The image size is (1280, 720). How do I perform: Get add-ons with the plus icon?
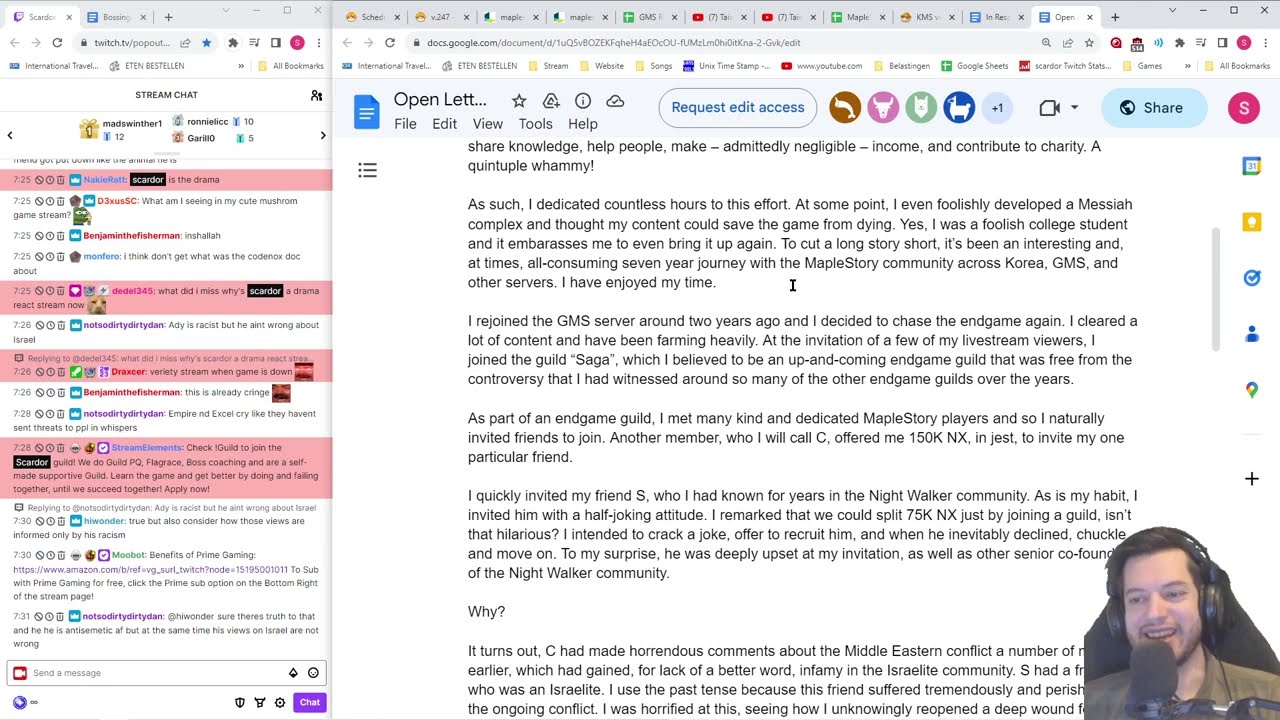pyautogui.click(x=1251, y=479)
